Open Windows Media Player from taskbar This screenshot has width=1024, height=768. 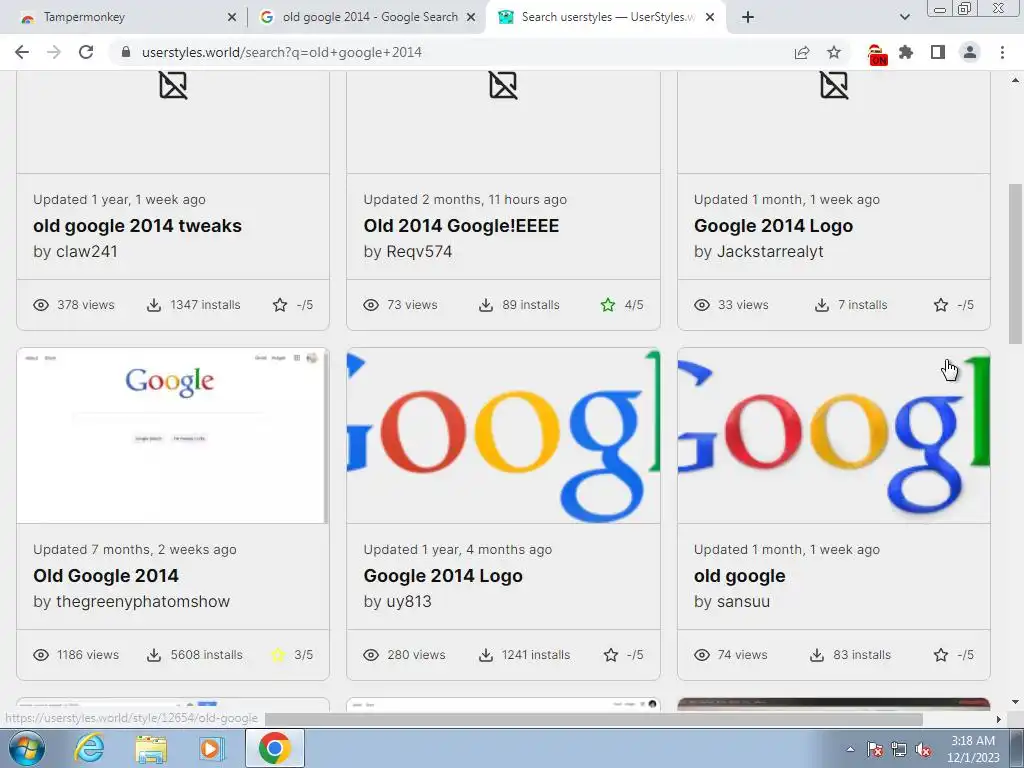[210, 748]
